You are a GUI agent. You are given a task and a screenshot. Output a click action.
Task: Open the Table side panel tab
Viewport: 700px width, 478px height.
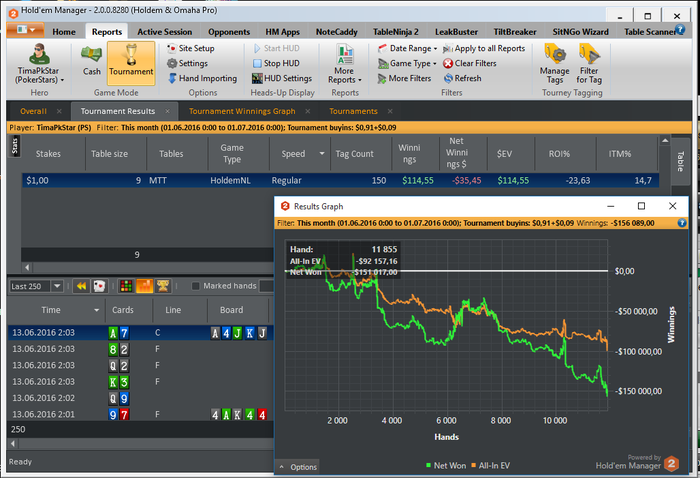pos(680,161)
